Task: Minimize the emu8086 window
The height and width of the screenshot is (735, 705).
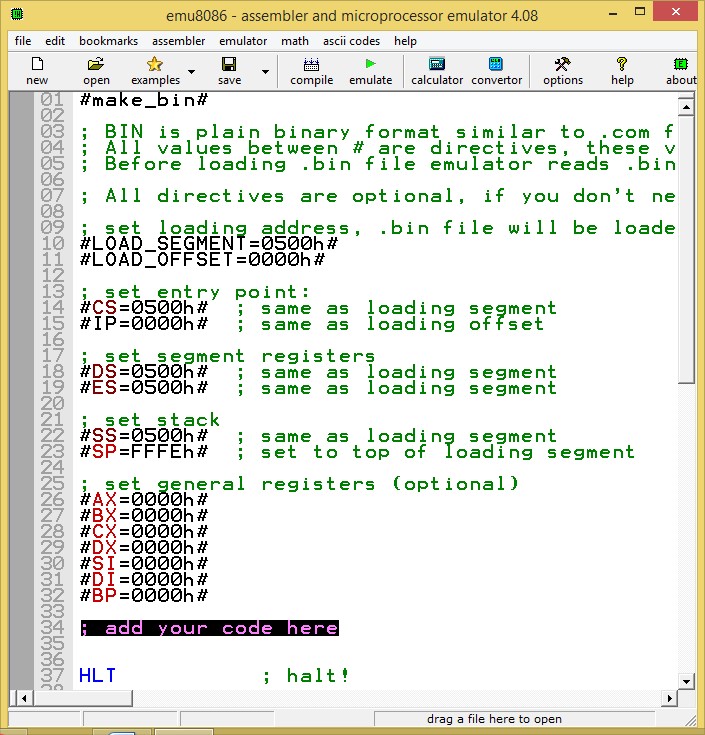Action: click(613, 13)
